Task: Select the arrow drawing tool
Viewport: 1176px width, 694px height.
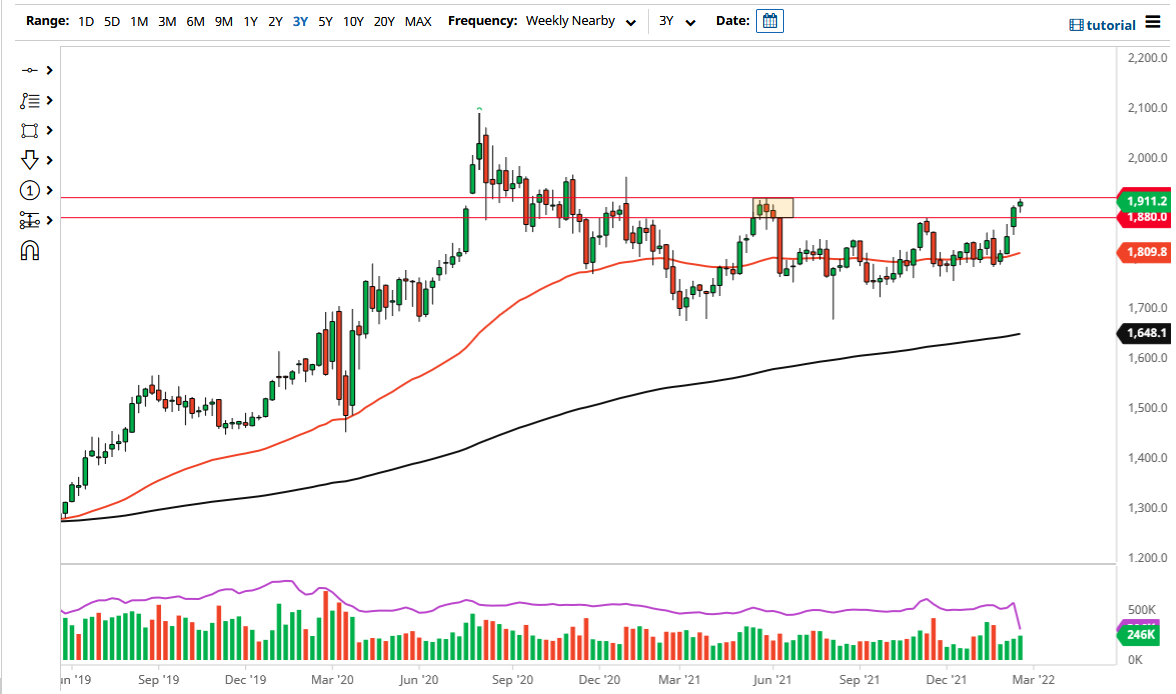Action: (x=27, y=160)
